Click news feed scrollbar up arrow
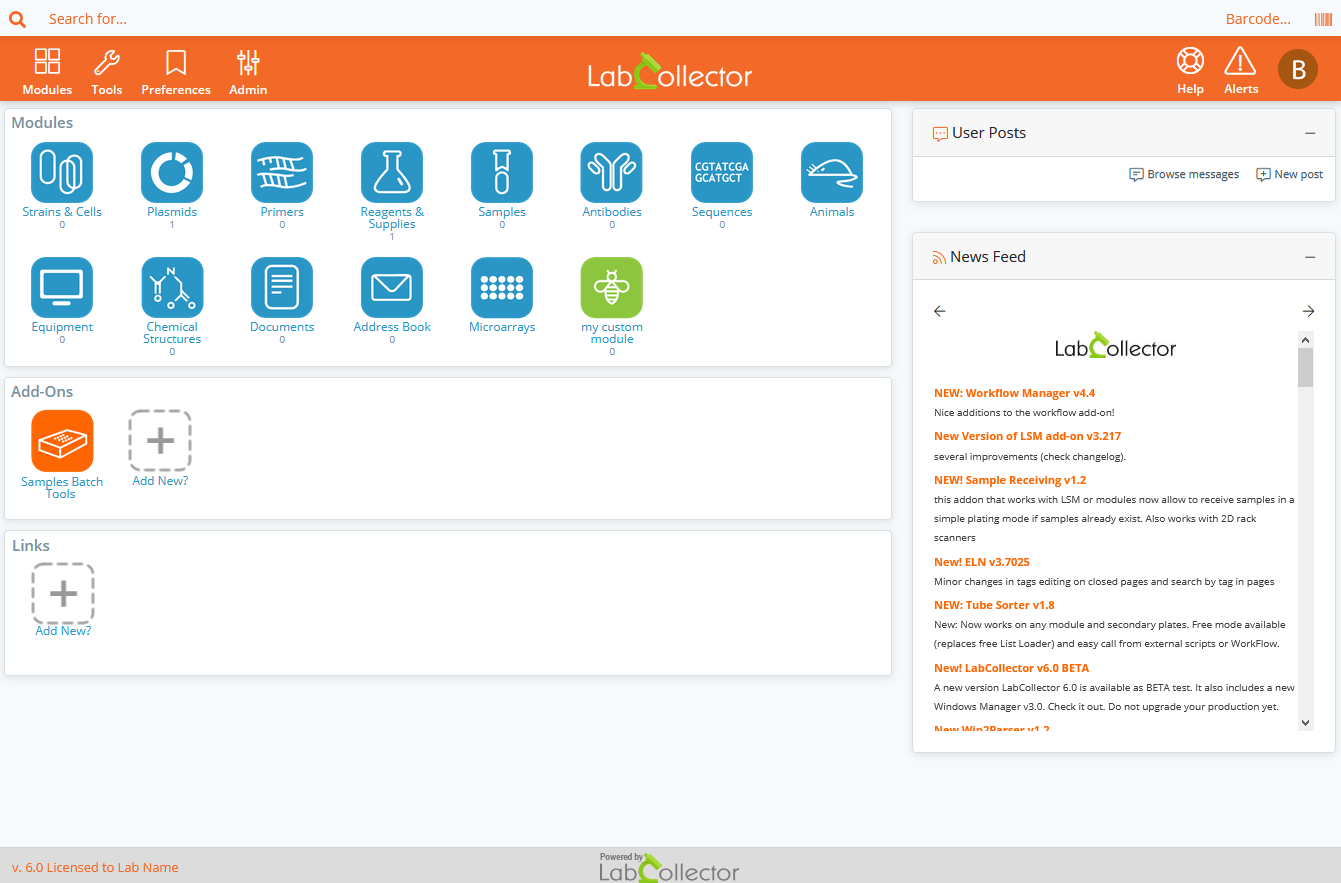 tap(1305, 340)
